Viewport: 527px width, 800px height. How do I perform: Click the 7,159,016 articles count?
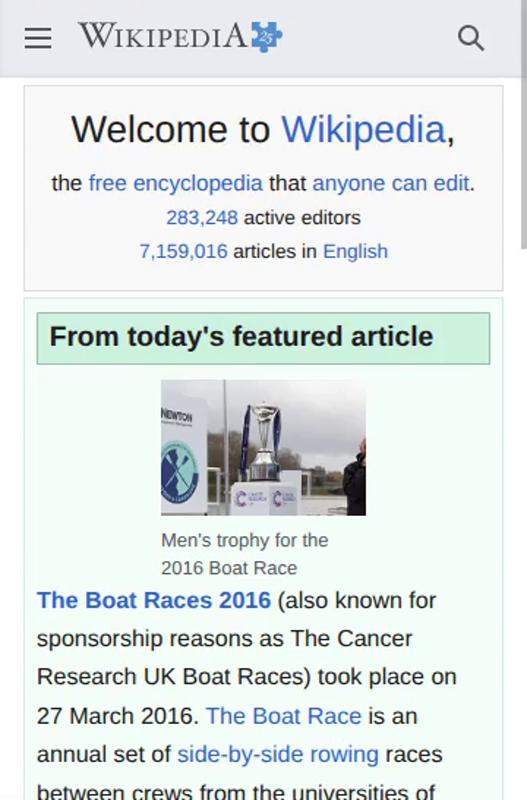[184, 252]
